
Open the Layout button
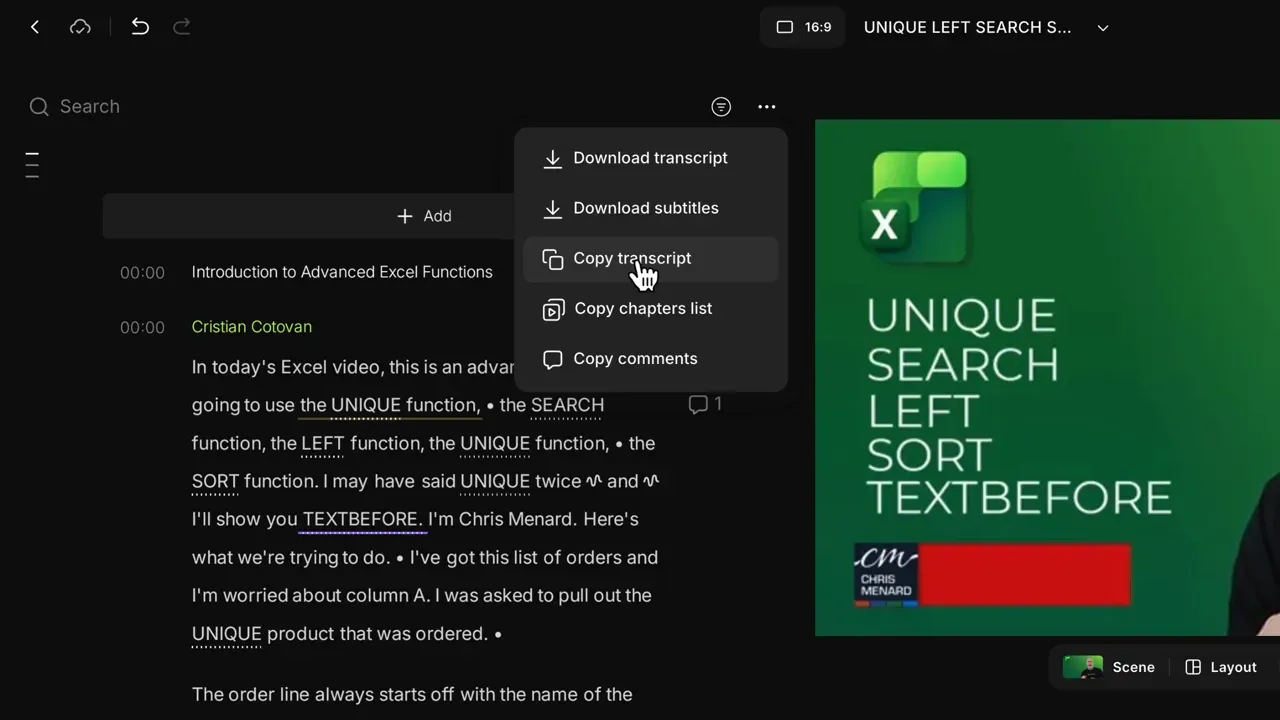(1221, 667)
